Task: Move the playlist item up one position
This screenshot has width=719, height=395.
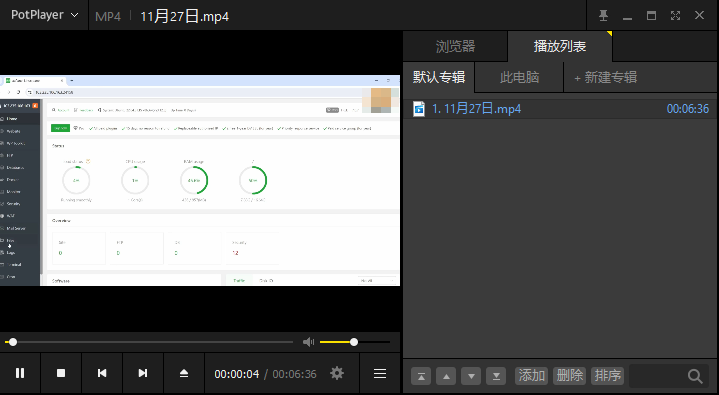Action: pos(446,376)
